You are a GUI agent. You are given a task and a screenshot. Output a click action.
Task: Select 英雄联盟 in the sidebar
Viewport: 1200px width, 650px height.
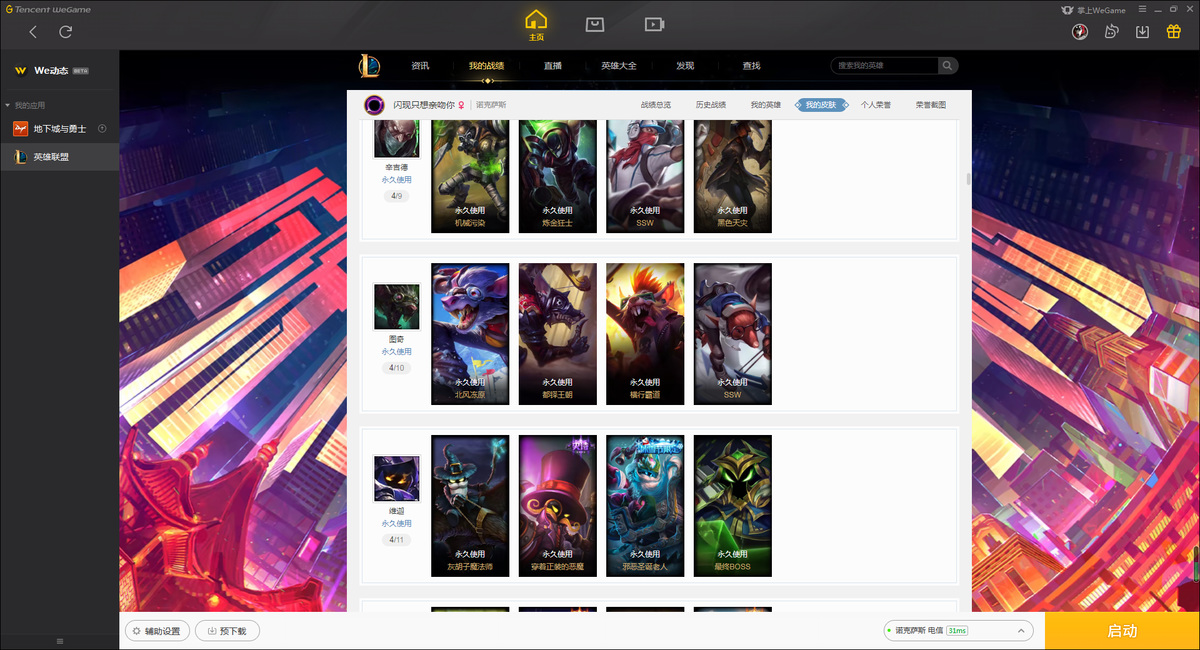click(59, 157)
